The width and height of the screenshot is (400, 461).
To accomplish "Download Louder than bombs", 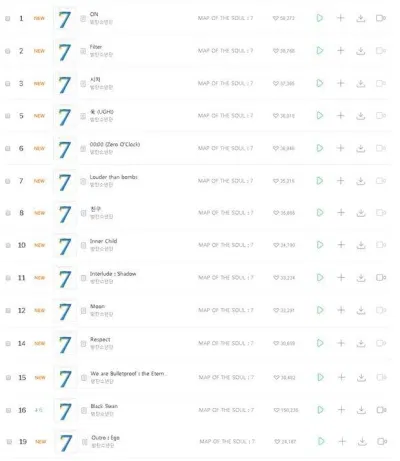I will tap(361, 181).
